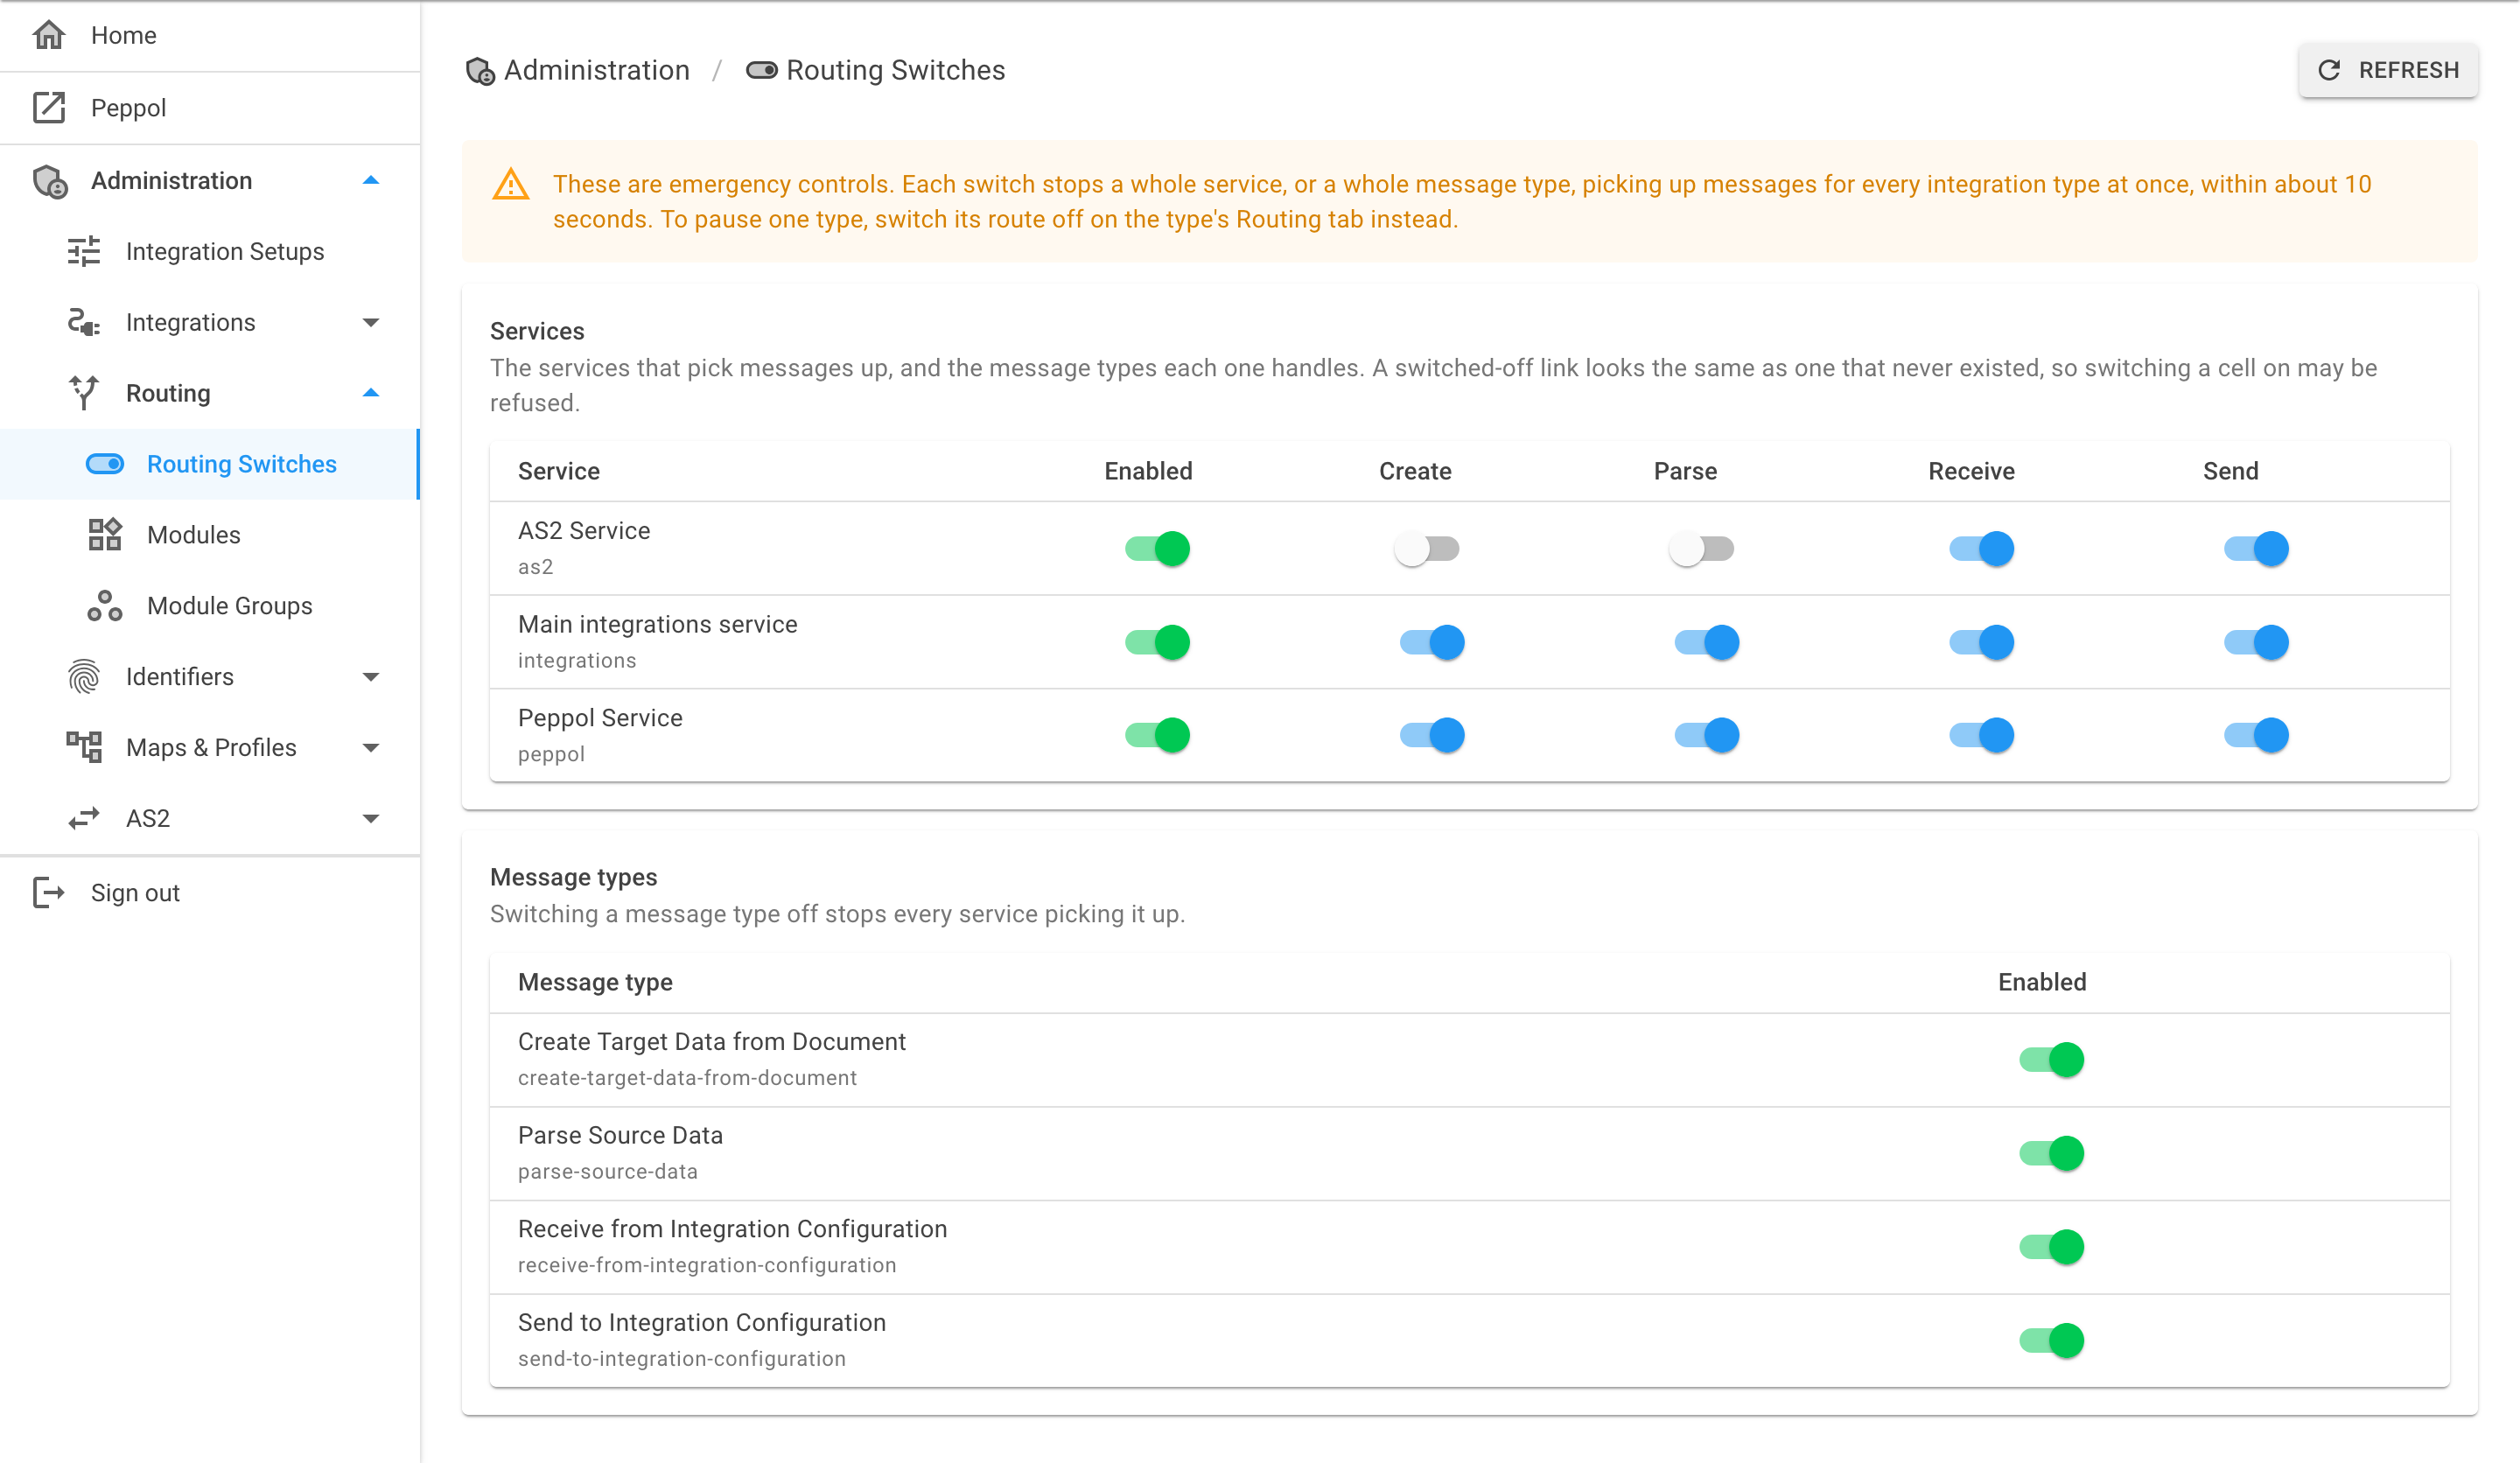Click the Sign out link

click(x=210, y=893)
